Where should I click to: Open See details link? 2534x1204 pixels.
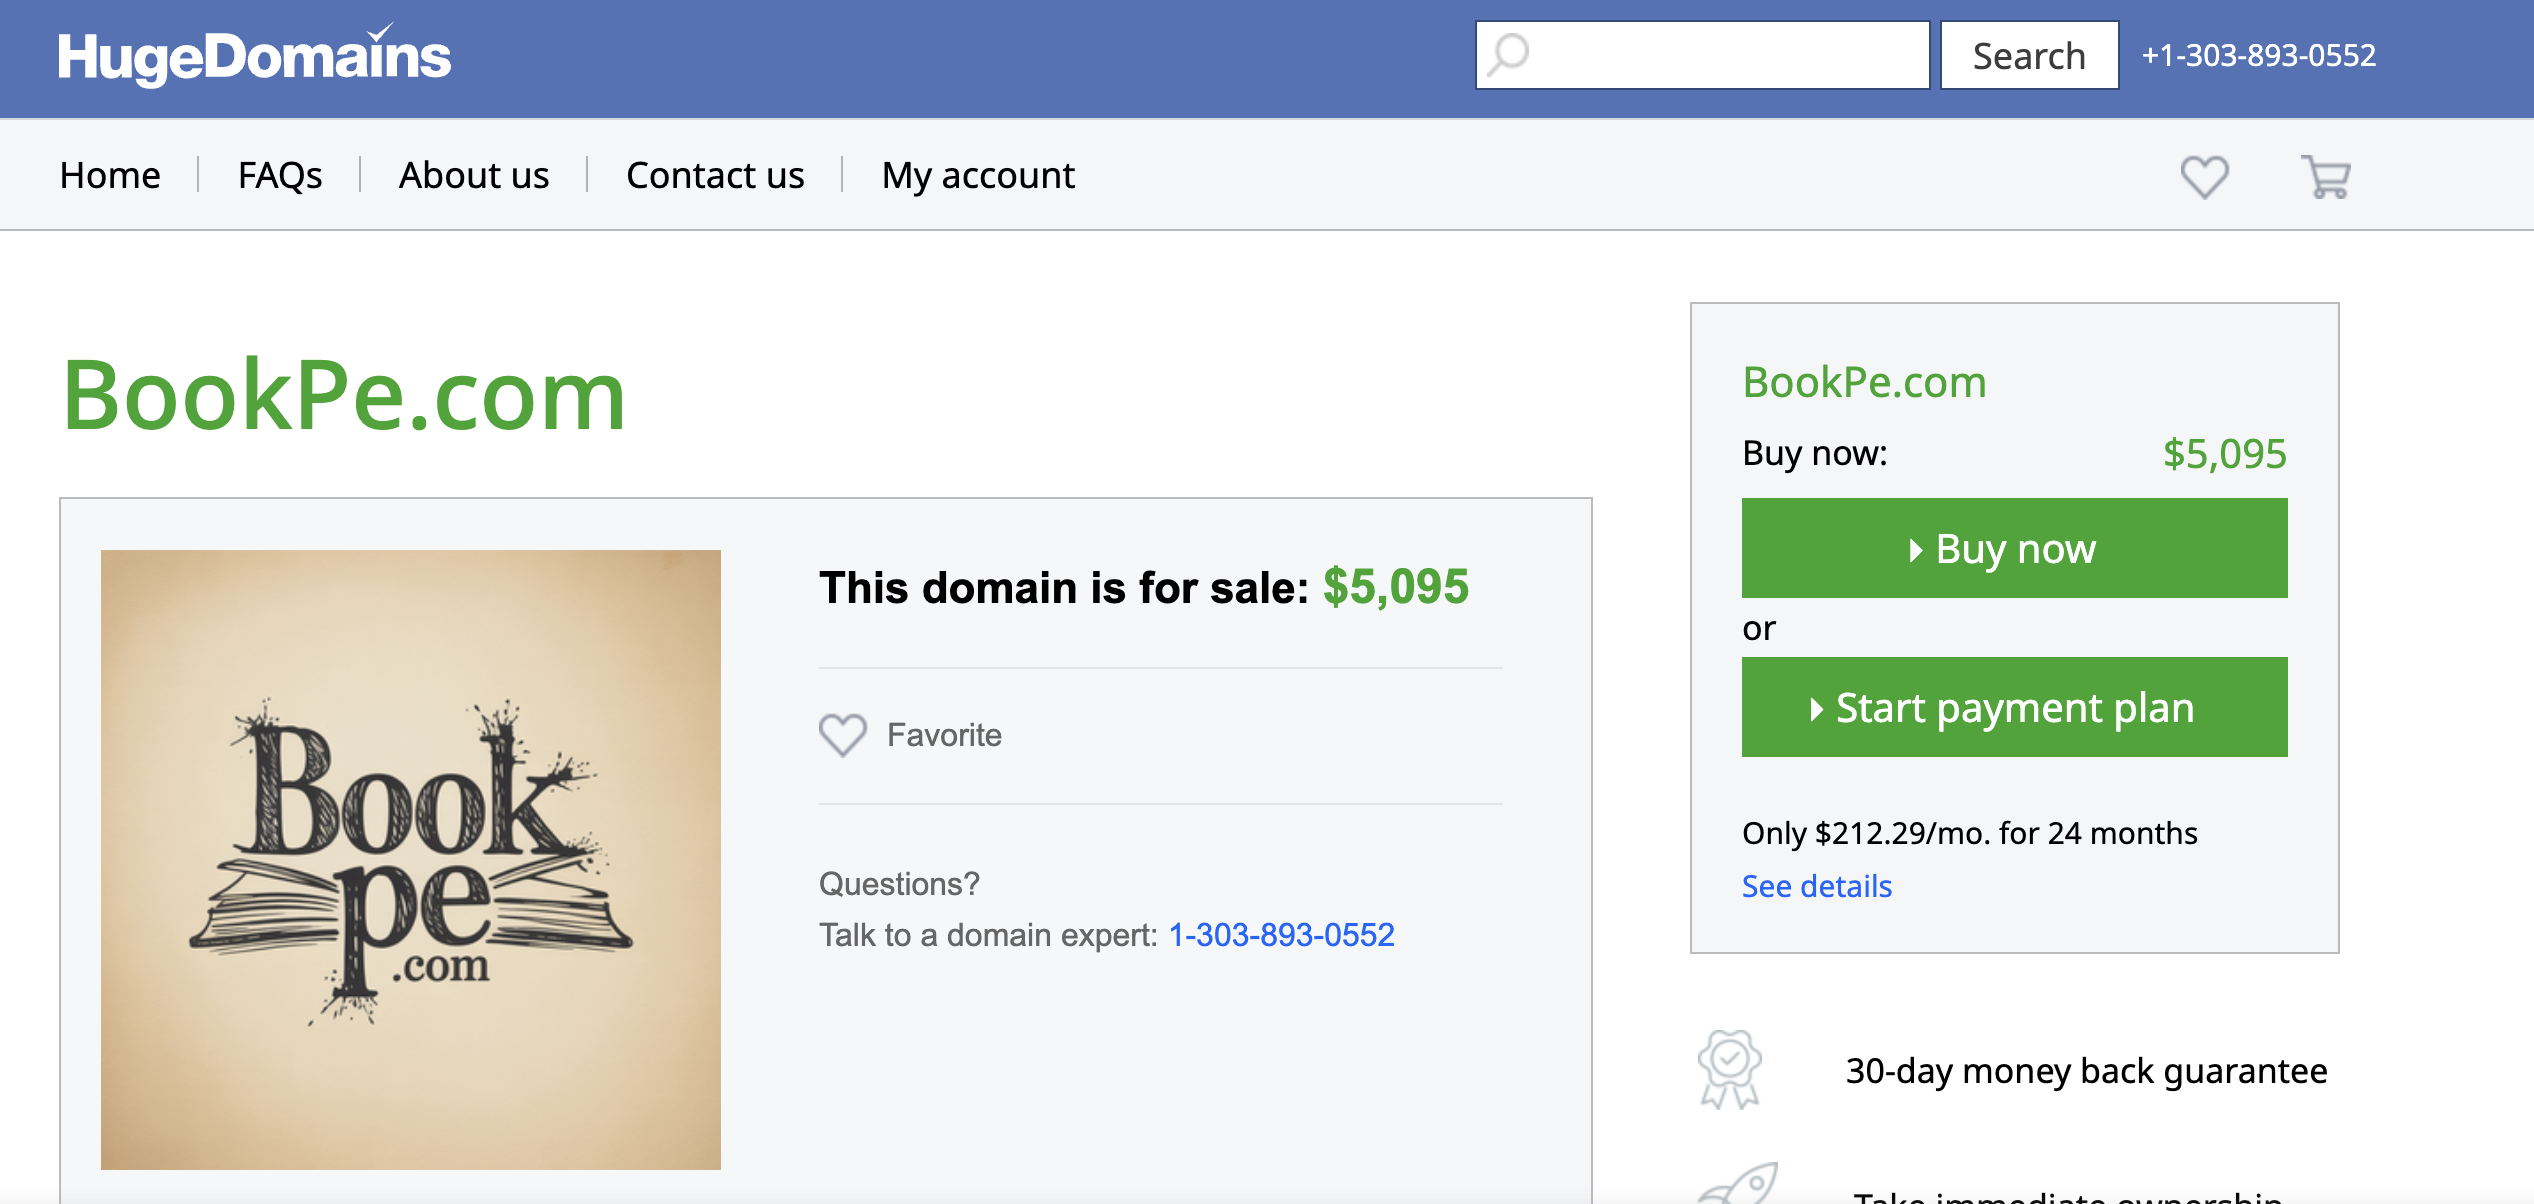pos(1816,886)
